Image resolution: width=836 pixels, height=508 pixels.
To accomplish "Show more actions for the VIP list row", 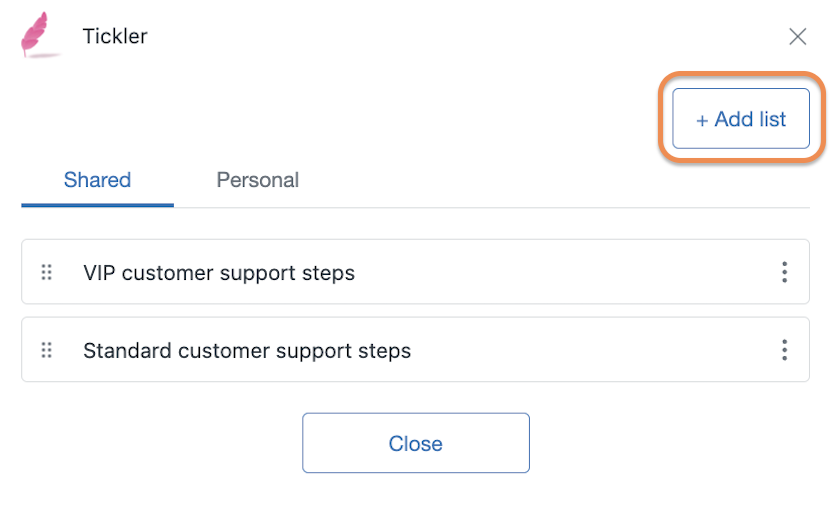I will [x=784, y=272].
